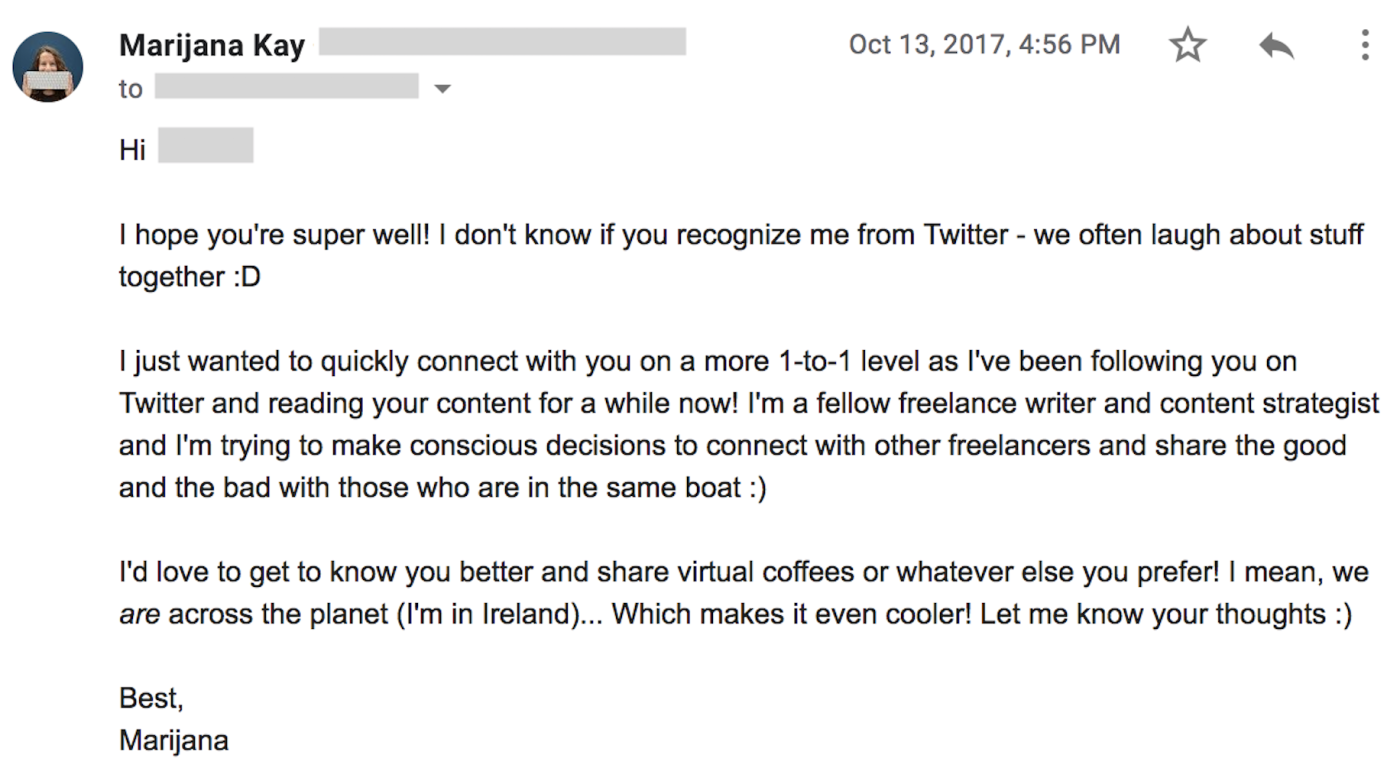Click the "Marijana" signature at bottom

(174, 740)
